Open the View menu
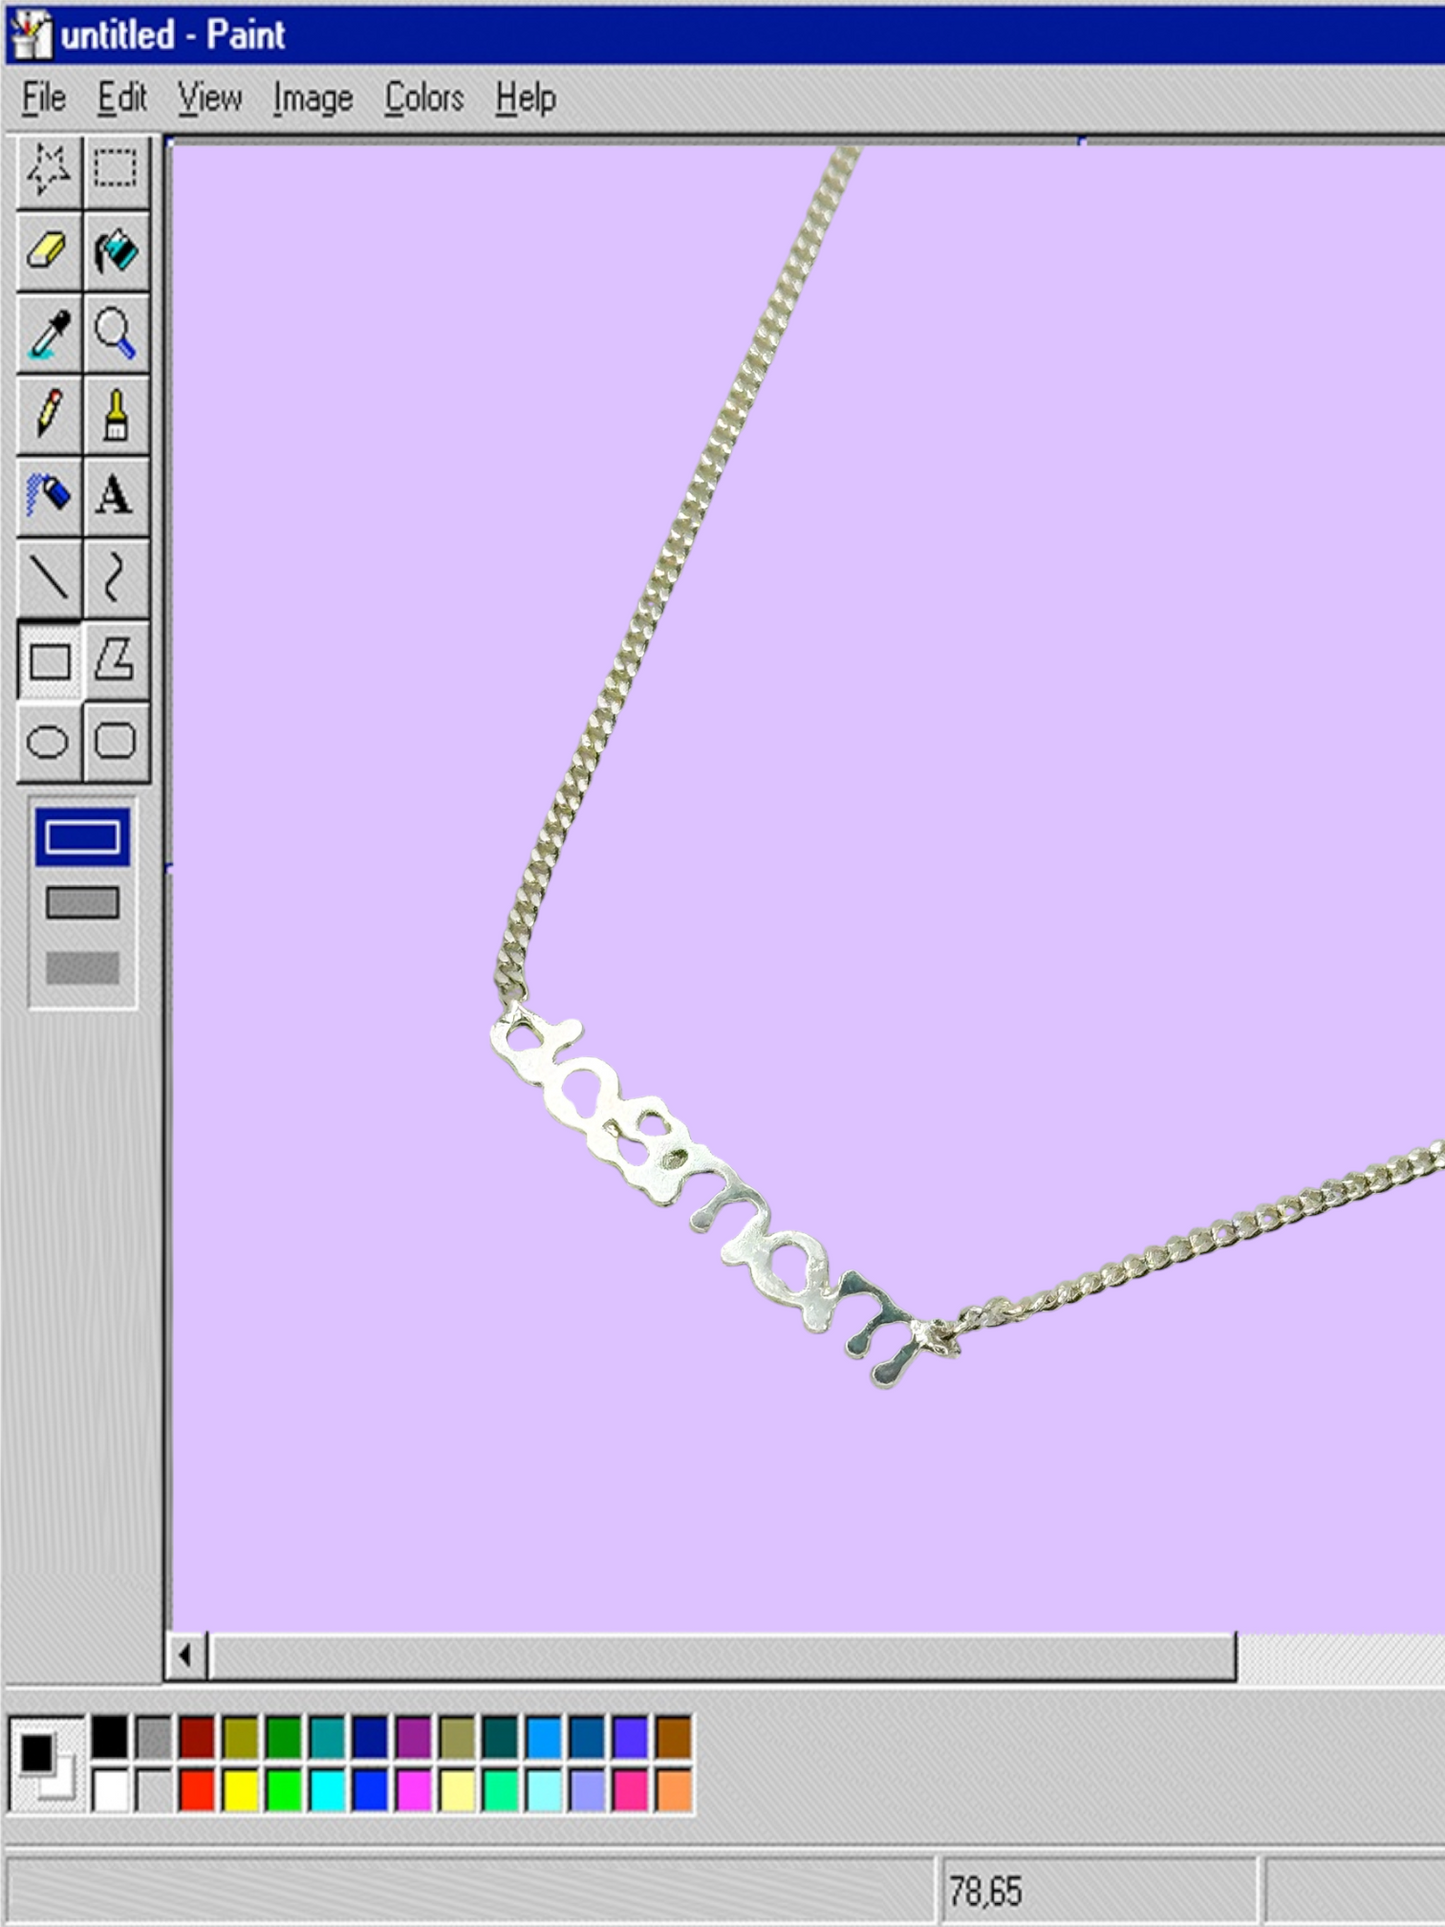The height and width of the screenshot is (1927, 1445). [210, 98]
